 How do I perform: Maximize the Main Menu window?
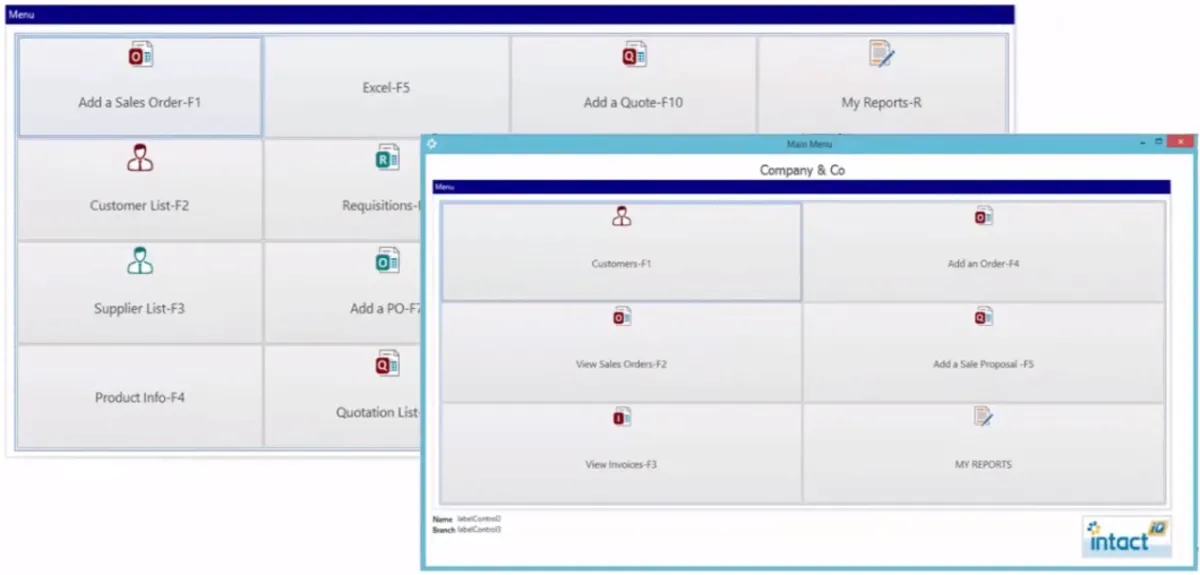(1160, 143)
